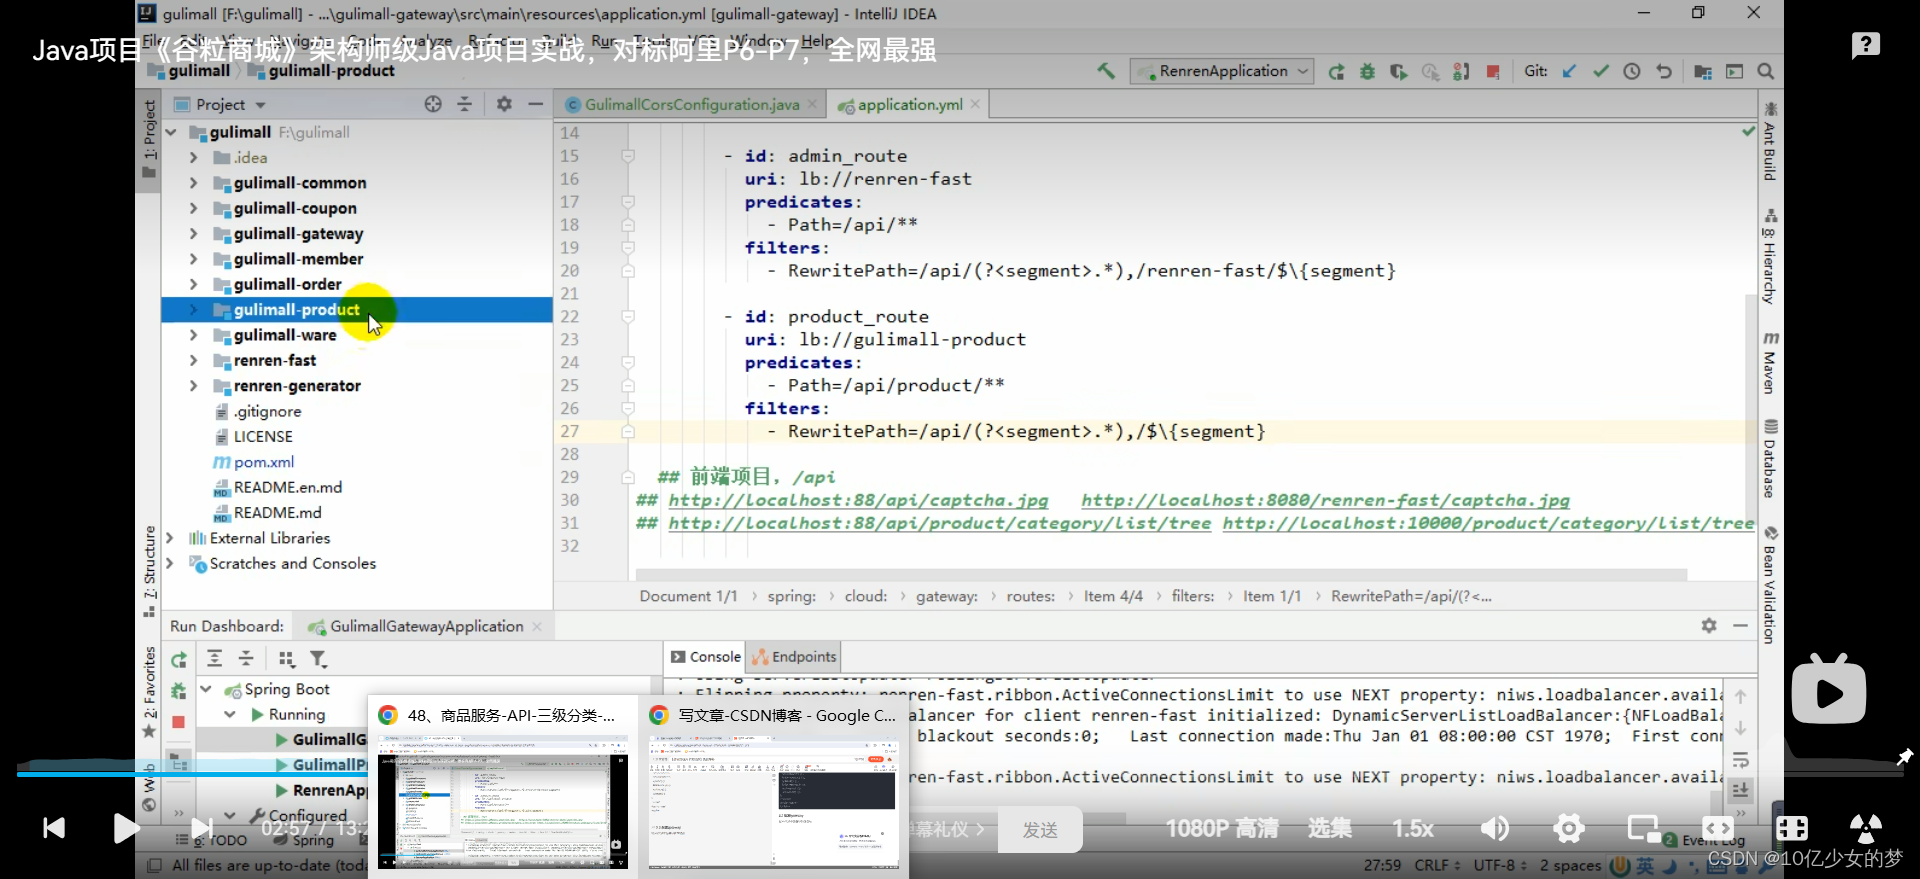Show Git history clock icon
Viewport: 1920px width, 879px height.
(x=1632, y=71)
